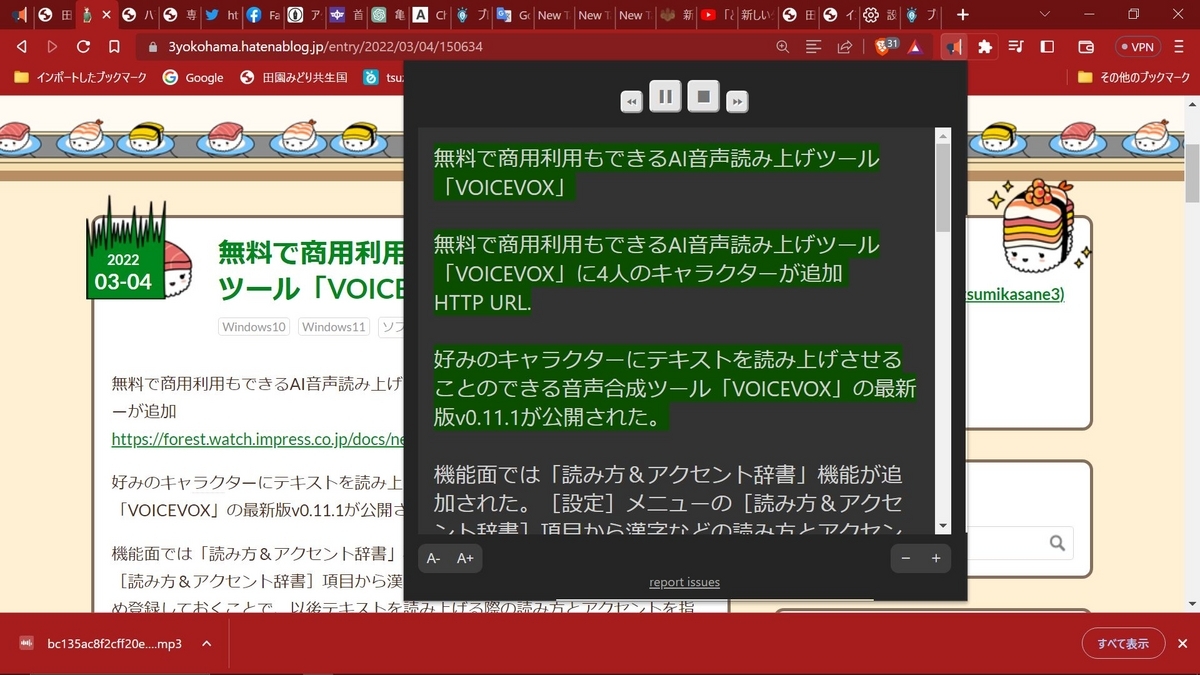The height and width of the screenshot is (675, 1200).
Task: Click the reader popup scroll-down arrow
Action: click(x=943, y=526)
